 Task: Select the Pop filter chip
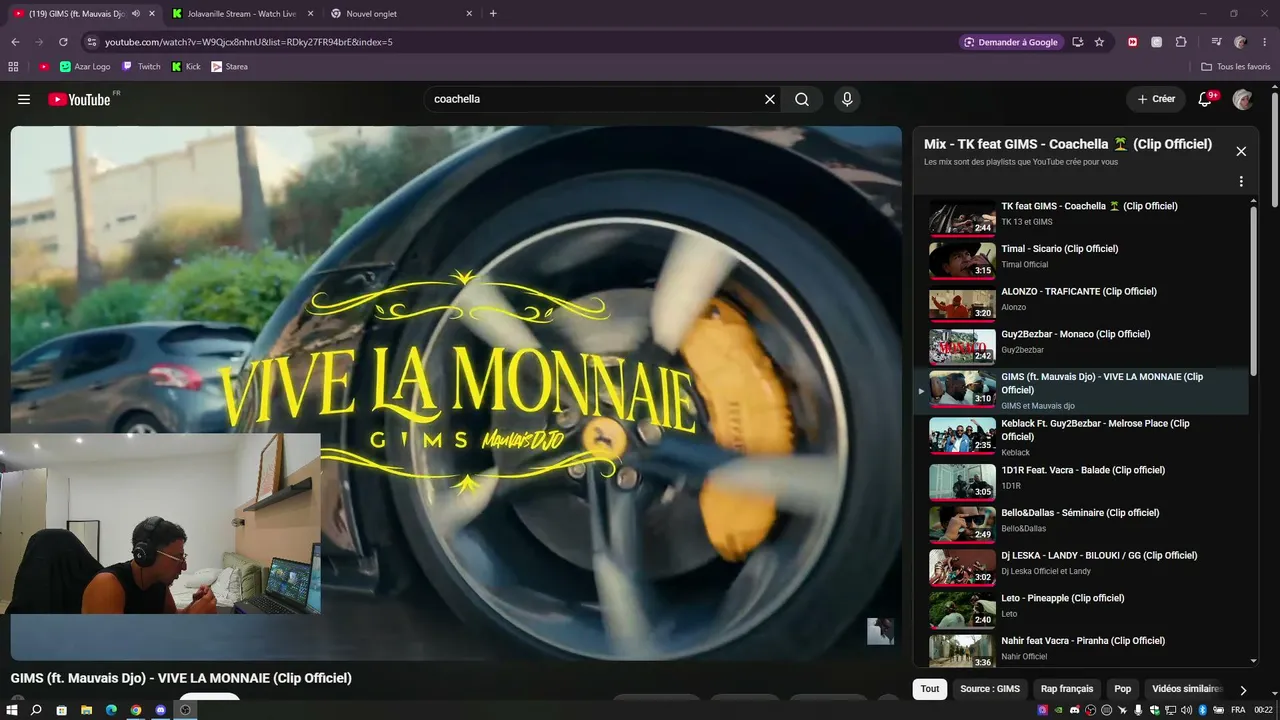pyautogui.click(x=1123, y=689)
